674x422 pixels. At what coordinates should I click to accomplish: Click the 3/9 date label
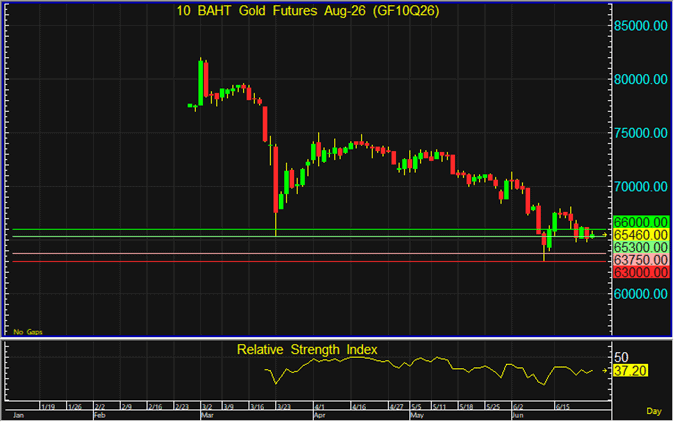pos(229,407)
